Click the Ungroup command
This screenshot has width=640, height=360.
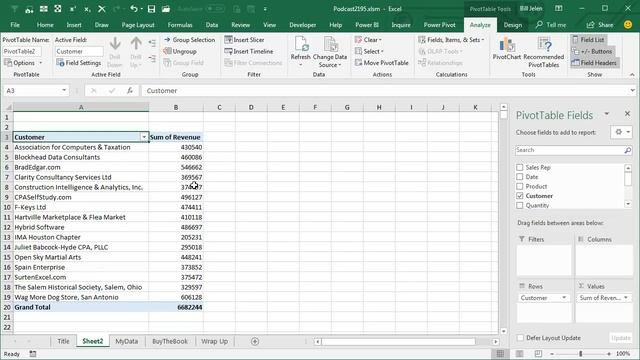click(x=180, y=51)
